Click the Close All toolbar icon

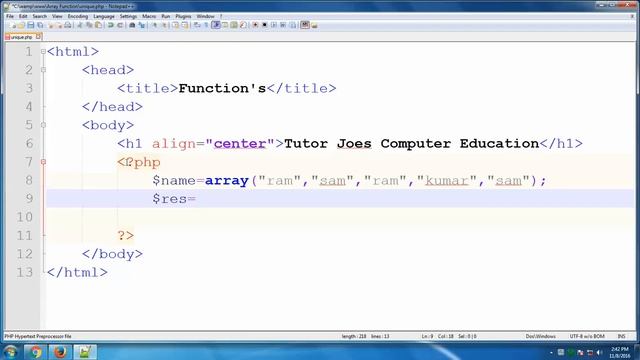[x=59, y=25]
